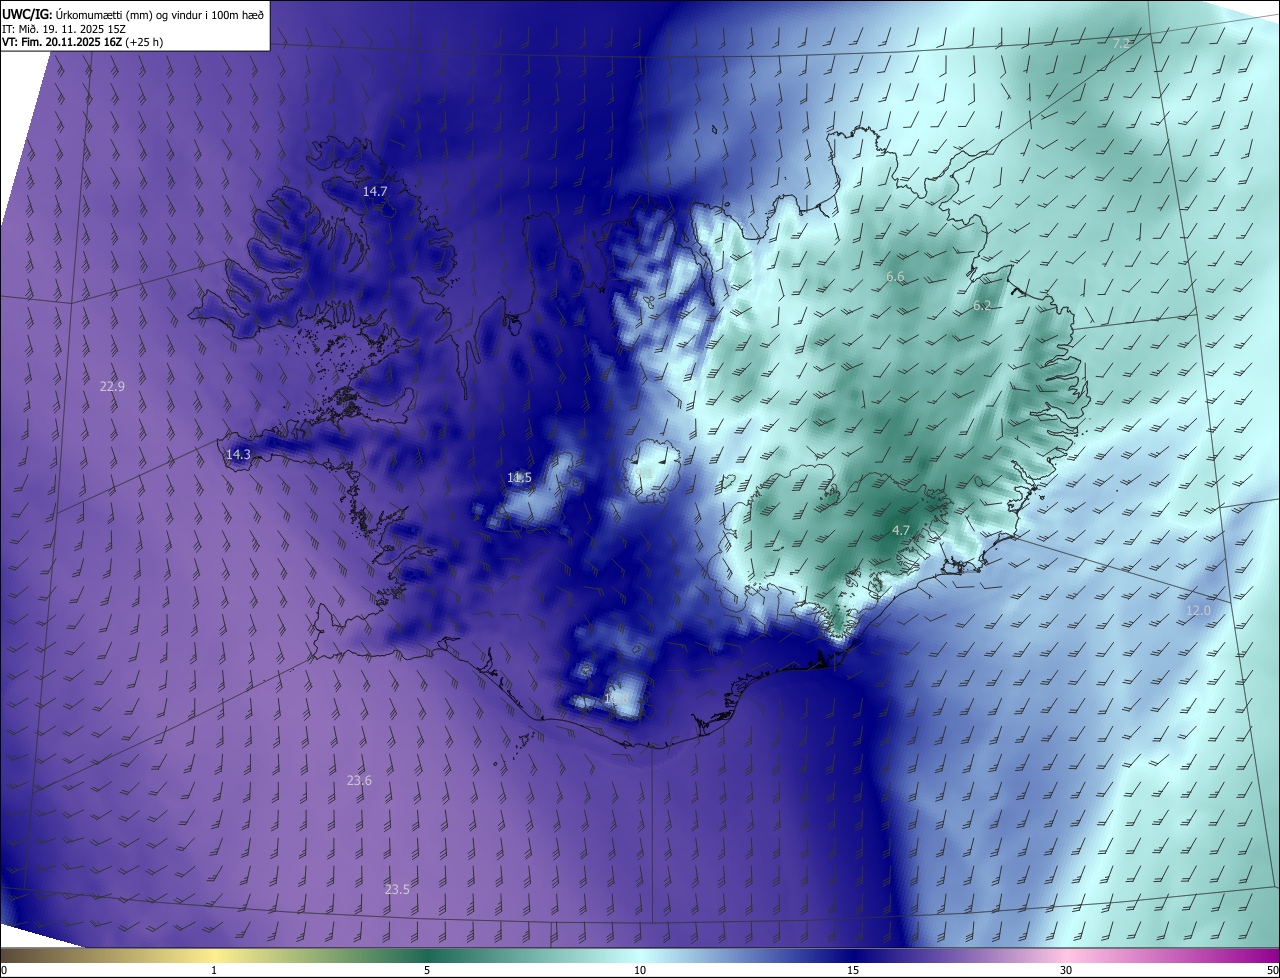The width and height of the screenshot is (1280, 978).
Task: Click the 23.6 value label
Action: pos(359,781)
